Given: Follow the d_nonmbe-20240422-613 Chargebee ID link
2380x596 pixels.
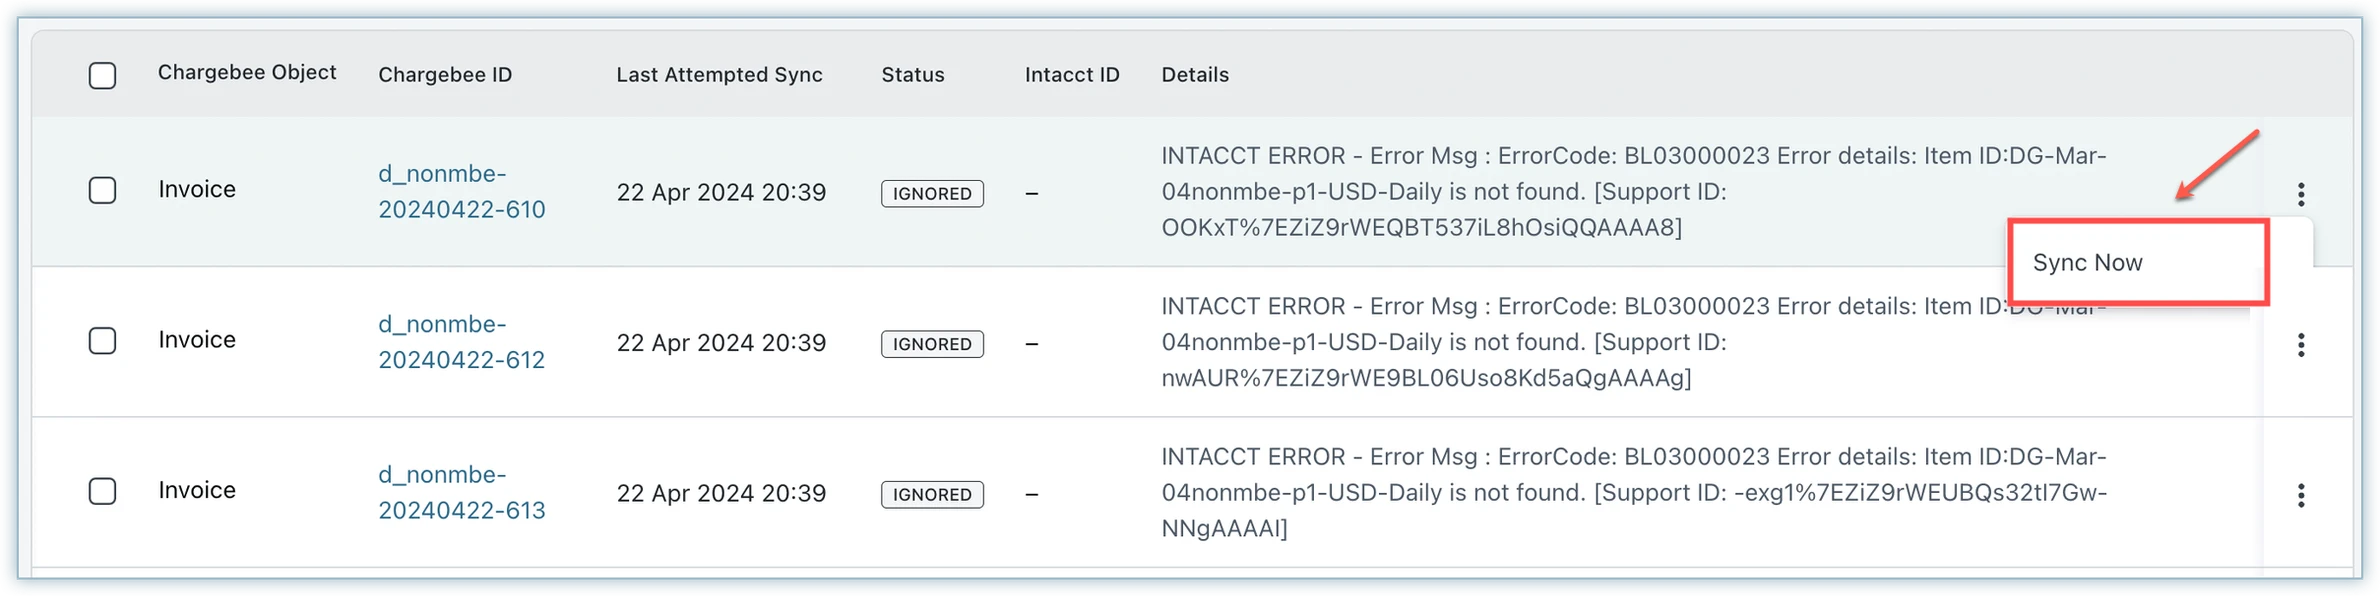Looking at the screenshot, I should (461, 492).
